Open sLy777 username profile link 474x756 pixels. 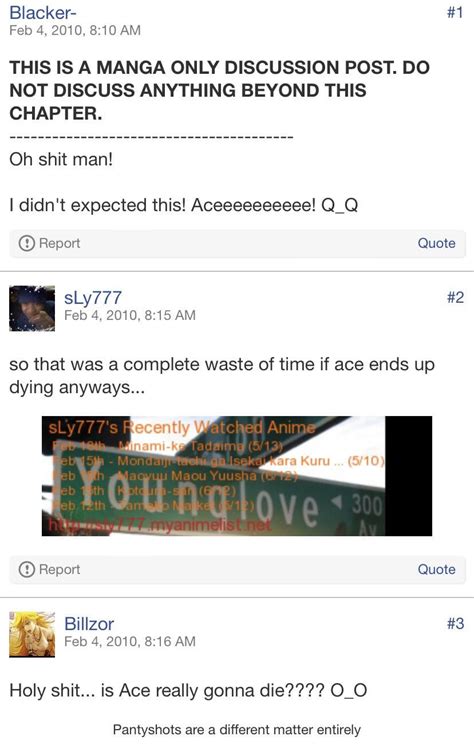pos(93,297)
